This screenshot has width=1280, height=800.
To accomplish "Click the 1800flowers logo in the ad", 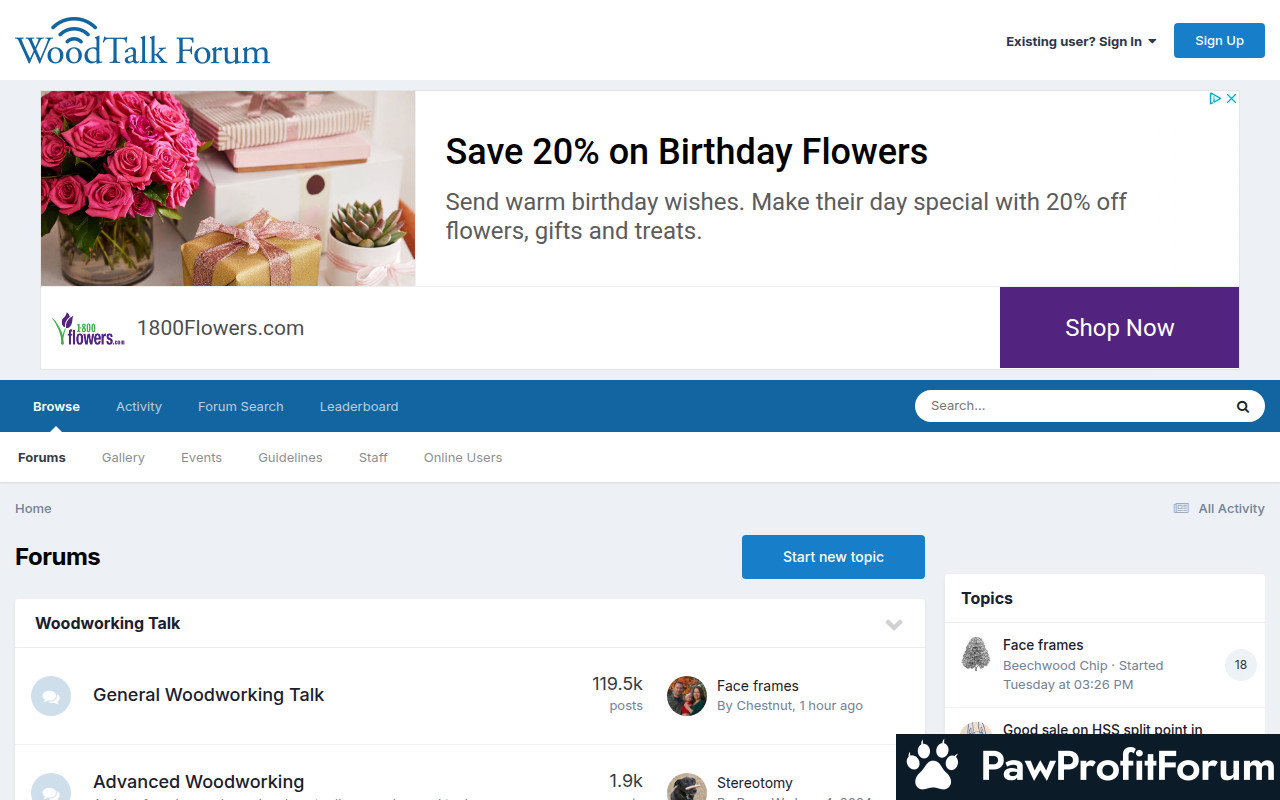I will point(88,329).
